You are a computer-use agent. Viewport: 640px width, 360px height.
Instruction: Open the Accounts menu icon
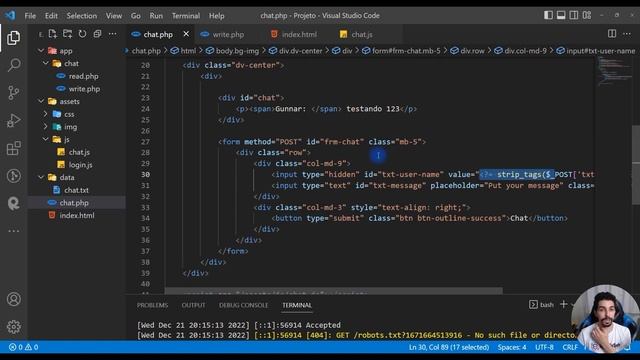(13, 299)
